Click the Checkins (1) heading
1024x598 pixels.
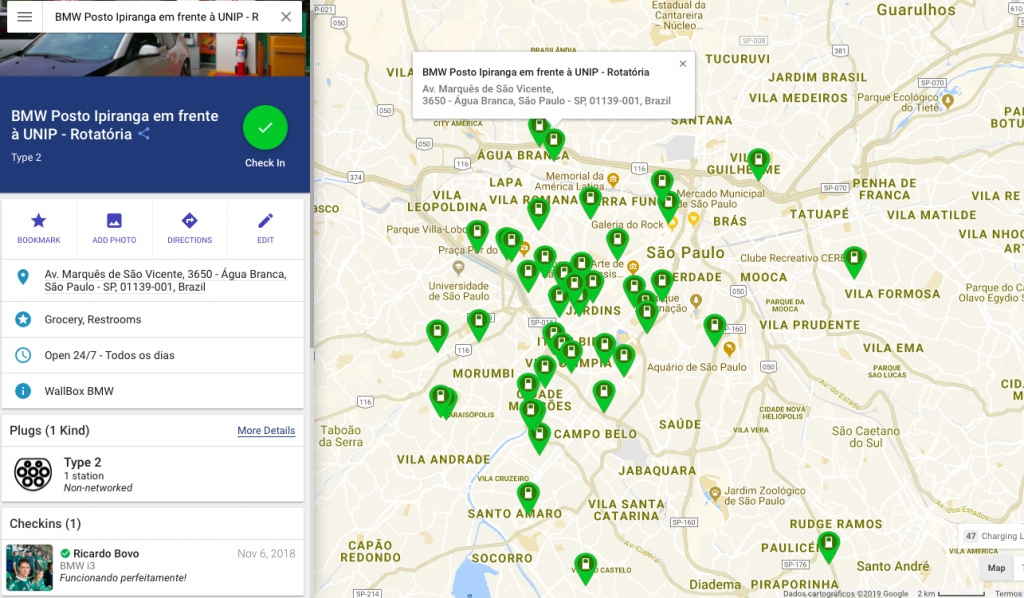pos(45,524)
